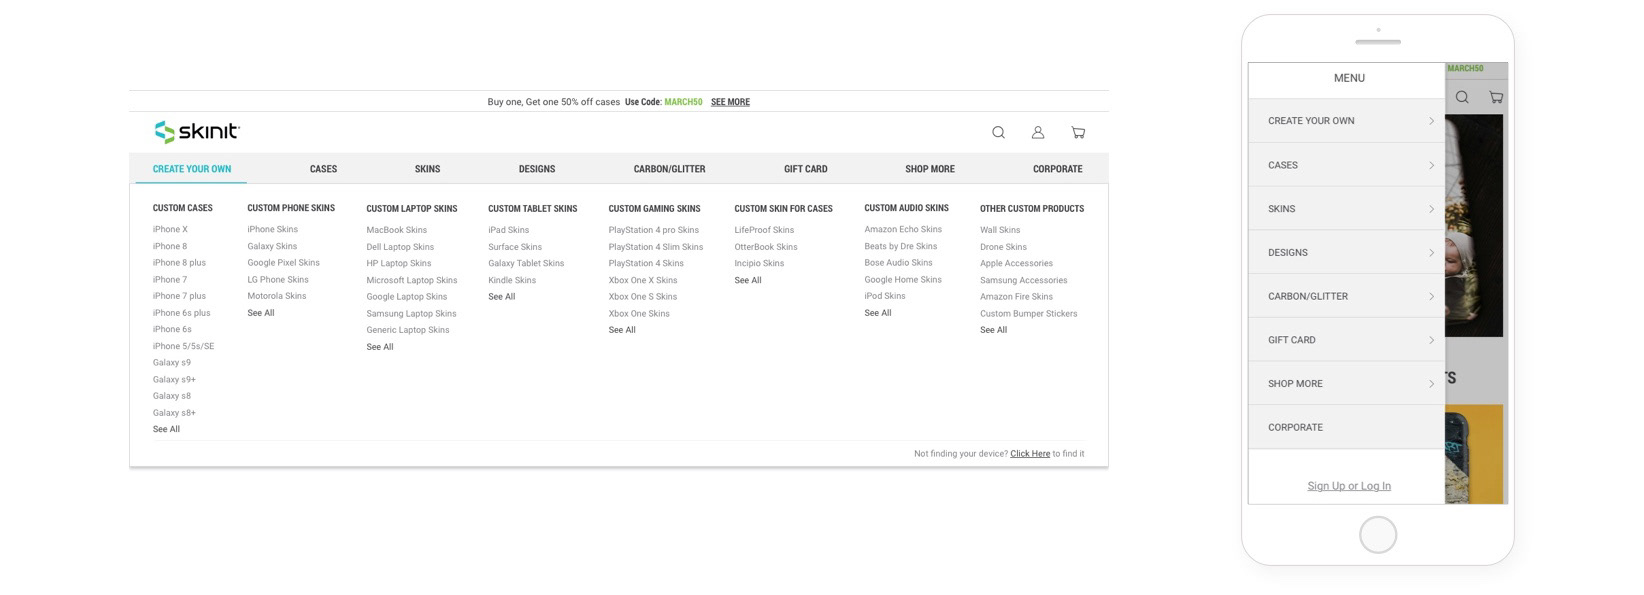Open GIFT CARD in desktop navigation bar
The width and height of the screenshot is (1644, 595).
click(806, 169)
